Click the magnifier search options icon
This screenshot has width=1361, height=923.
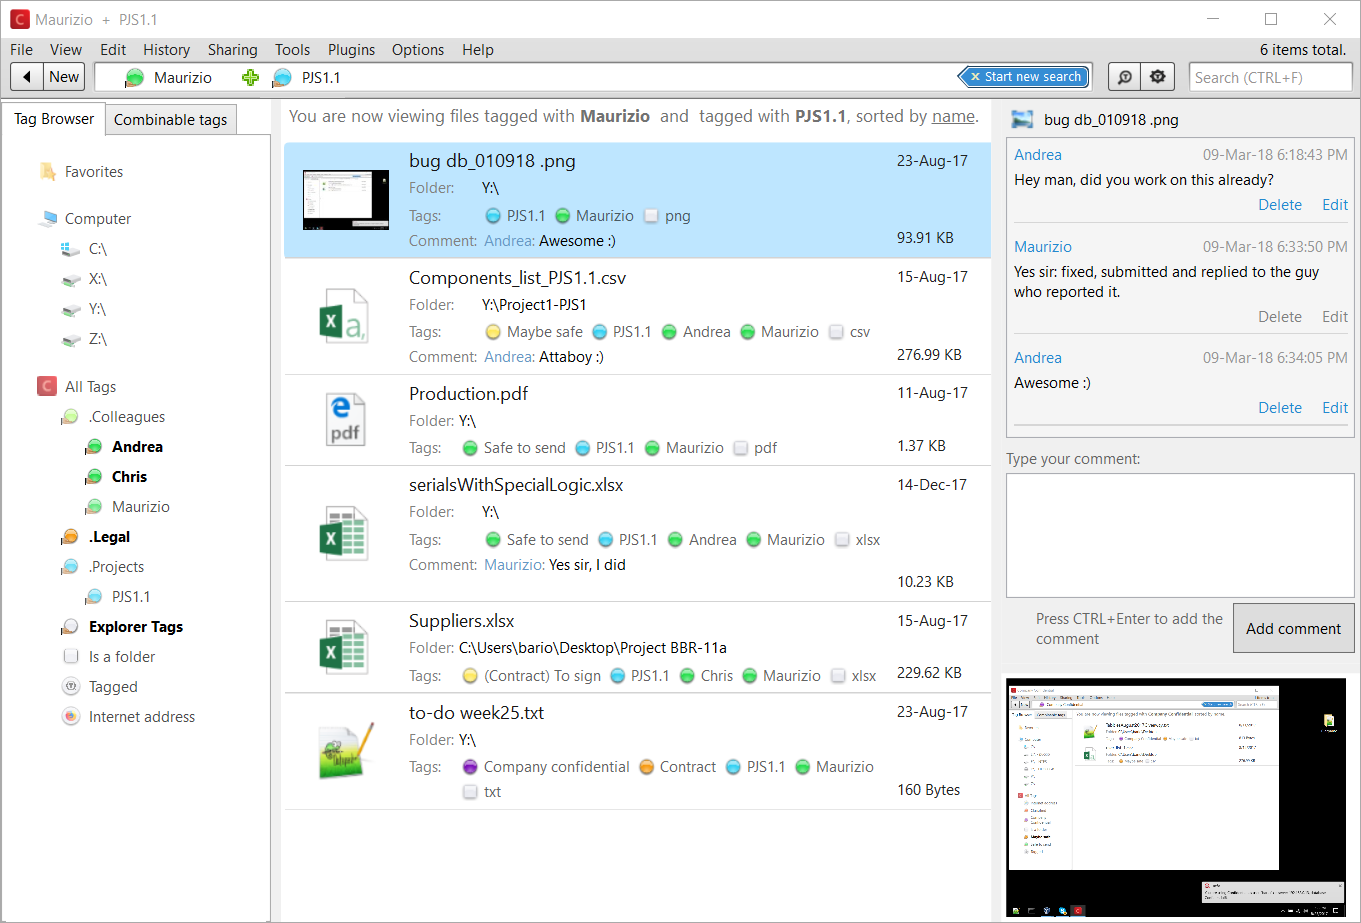pyautogui.click(x=1125, y=77)
